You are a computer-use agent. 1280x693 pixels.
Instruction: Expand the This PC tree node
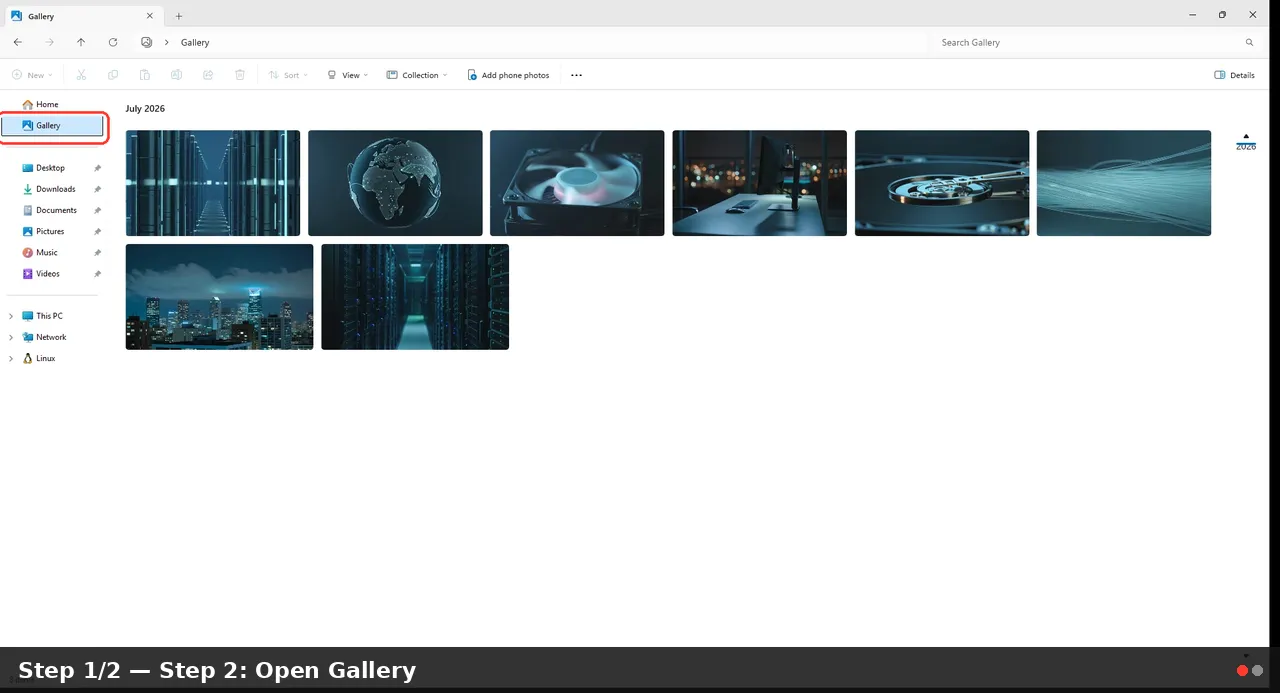pyautogui.click(x=11, y=316)
